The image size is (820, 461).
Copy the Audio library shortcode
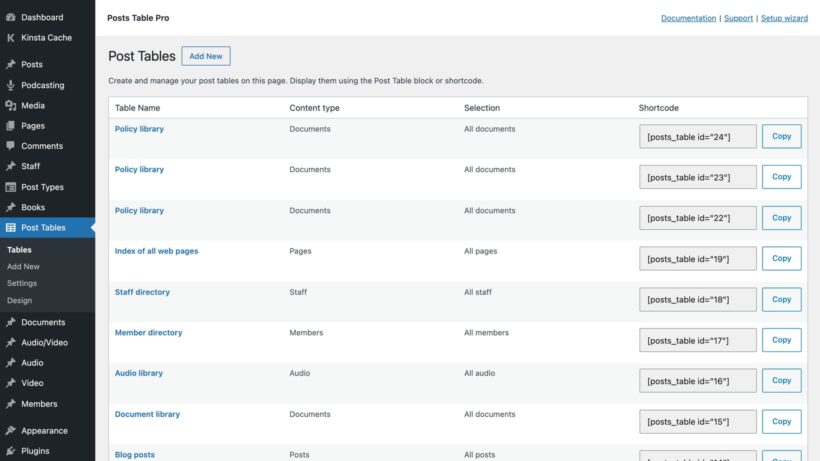[x=781, y=381]
